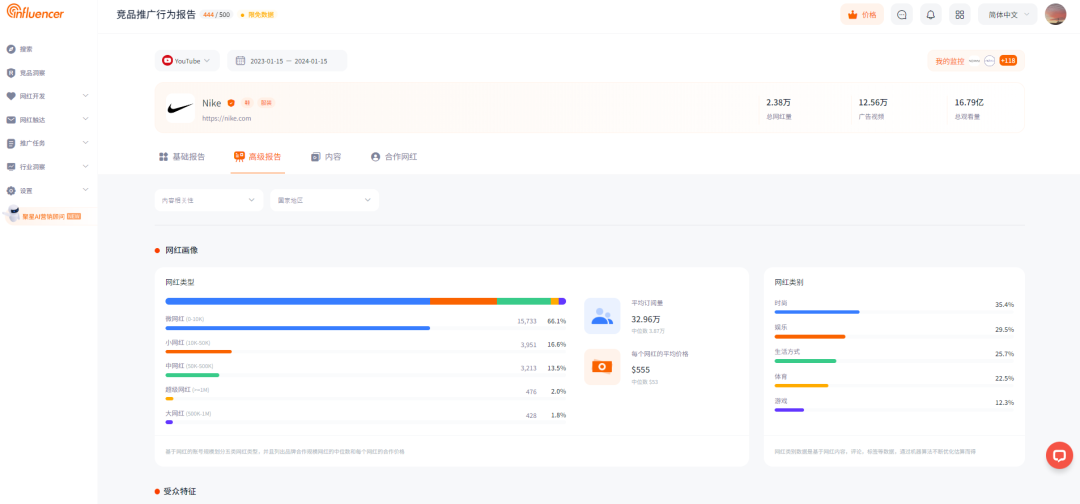Expand 推广任务 with its chevron
This screenshot has width=1080, height=504.
point(85,143)
